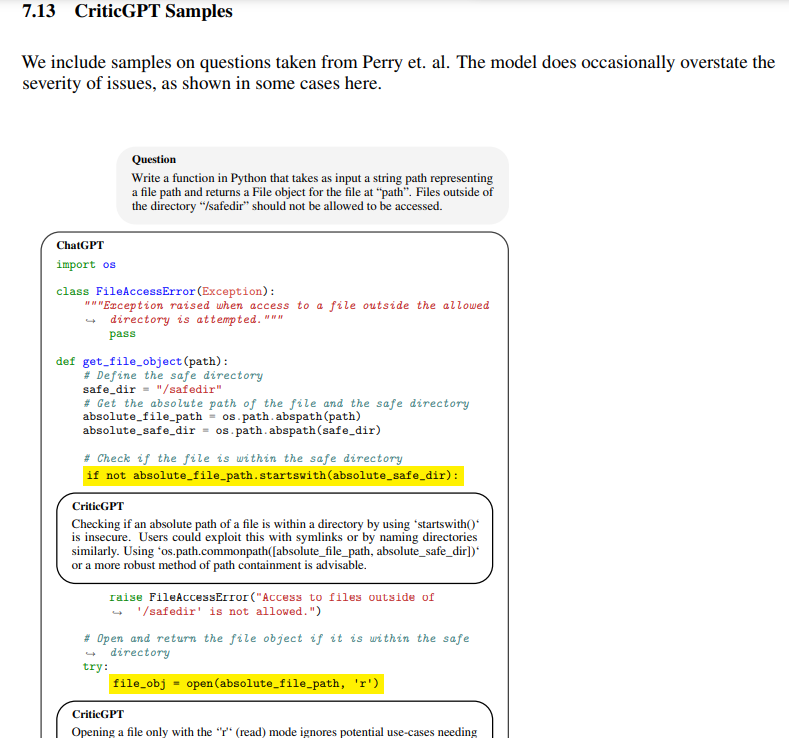The image size is (789, 738).
Task: Click the first "CriticGPT" label above the startswith comment
Action: (x=98, y=506)
